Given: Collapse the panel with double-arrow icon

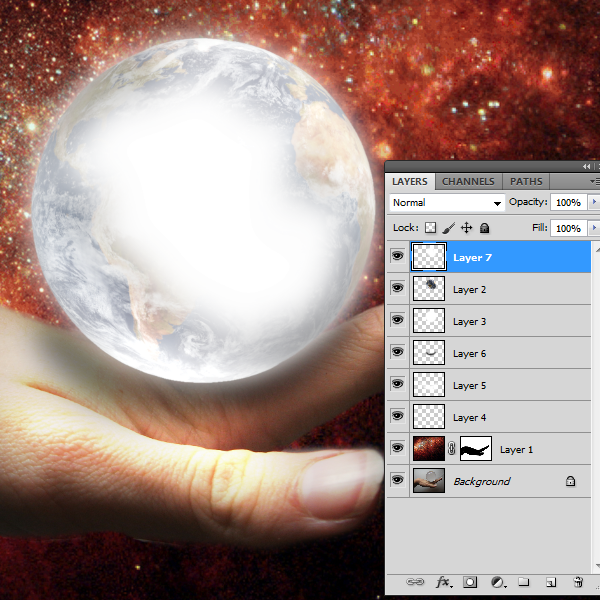Looking at the screenshot, I should point(587,166).
